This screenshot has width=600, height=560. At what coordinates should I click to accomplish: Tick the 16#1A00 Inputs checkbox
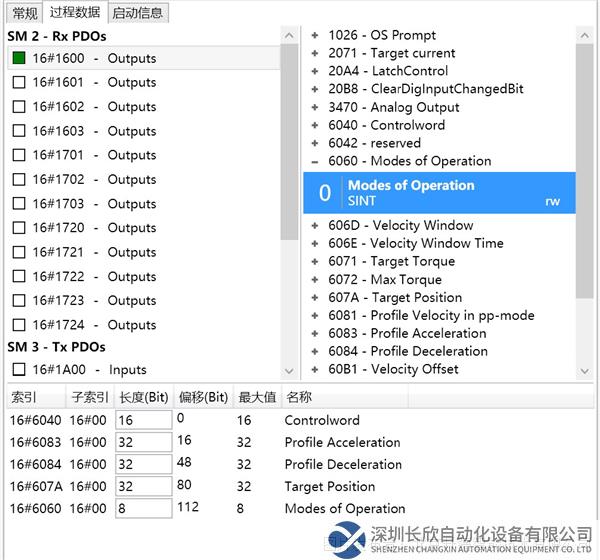pos(18,370)
